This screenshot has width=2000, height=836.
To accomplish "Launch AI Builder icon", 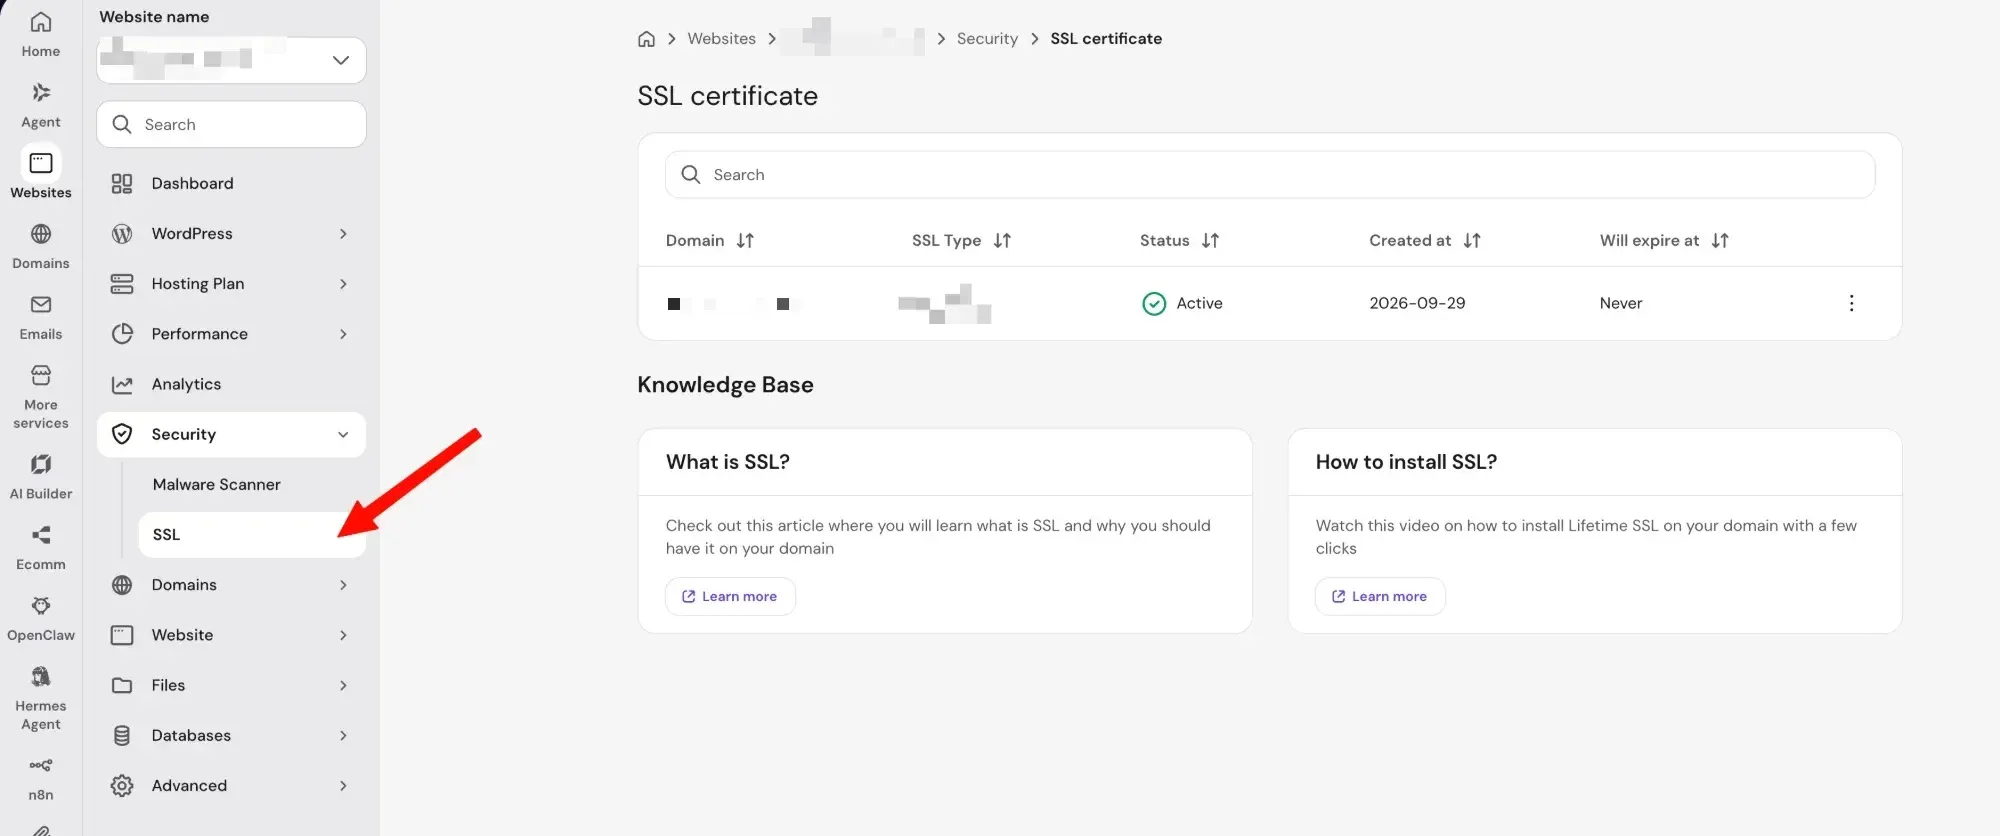I will [x=41, y=464].
